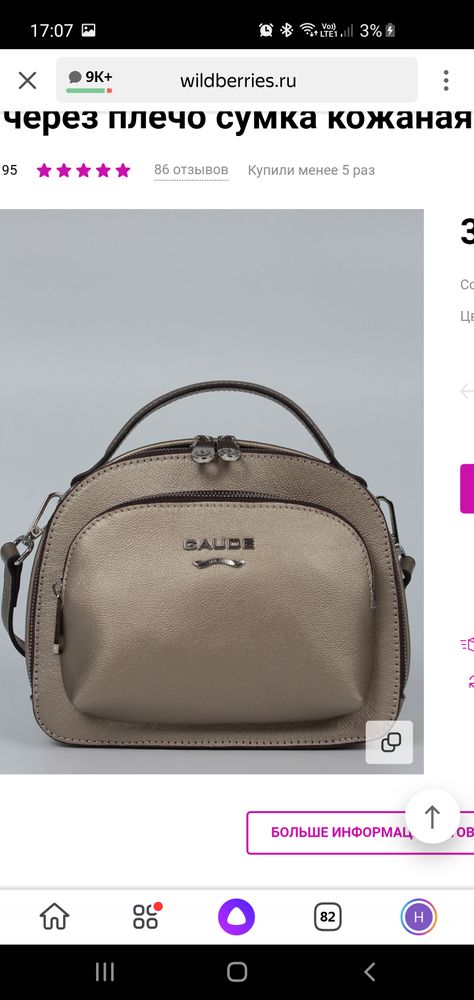Screen dimensions: 474x1000
Task: Tap the Android recent apps button
Action: coord(105,971)
